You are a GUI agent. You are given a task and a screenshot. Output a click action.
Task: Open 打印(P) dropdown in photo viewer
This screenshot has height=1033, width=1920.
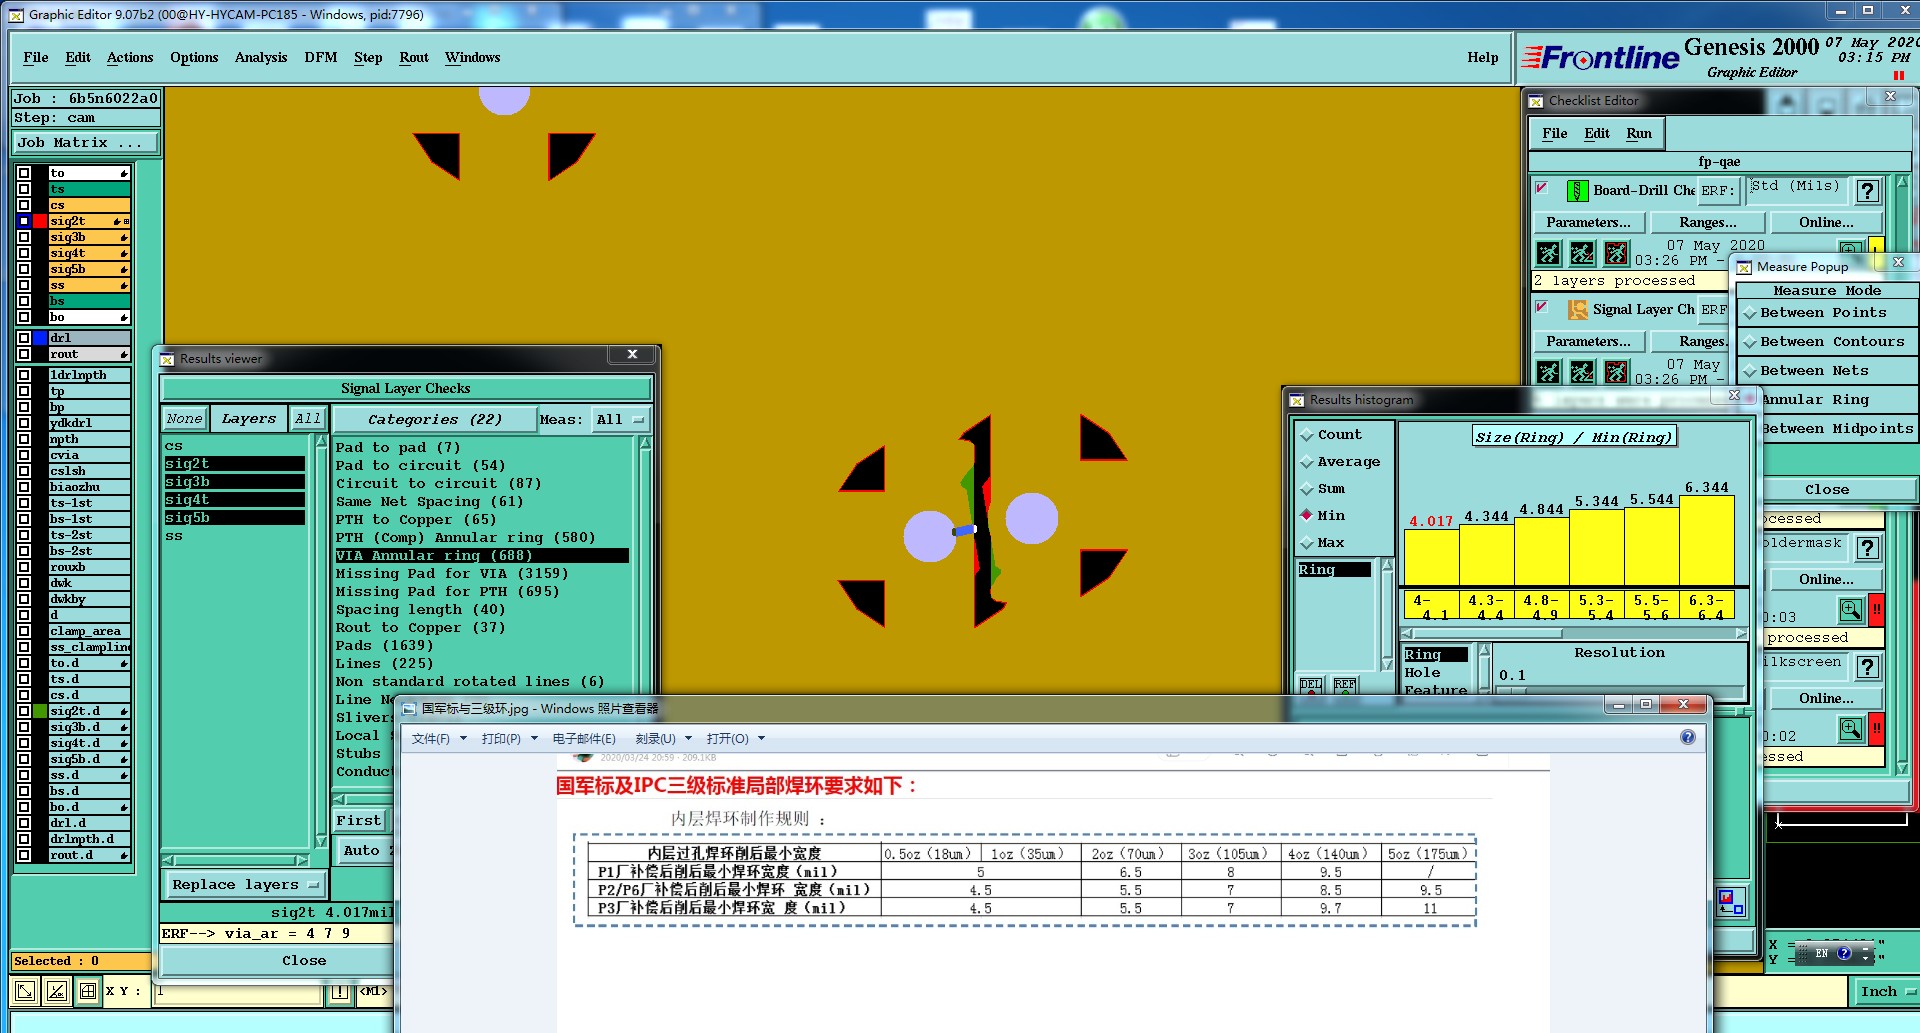tap(509, 738)
